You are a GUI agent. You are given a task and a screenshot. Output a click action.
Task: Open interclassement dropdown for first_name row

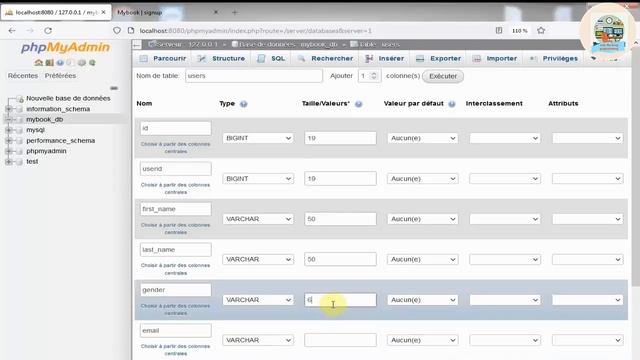pyautogui.click(x=505, y=219)
